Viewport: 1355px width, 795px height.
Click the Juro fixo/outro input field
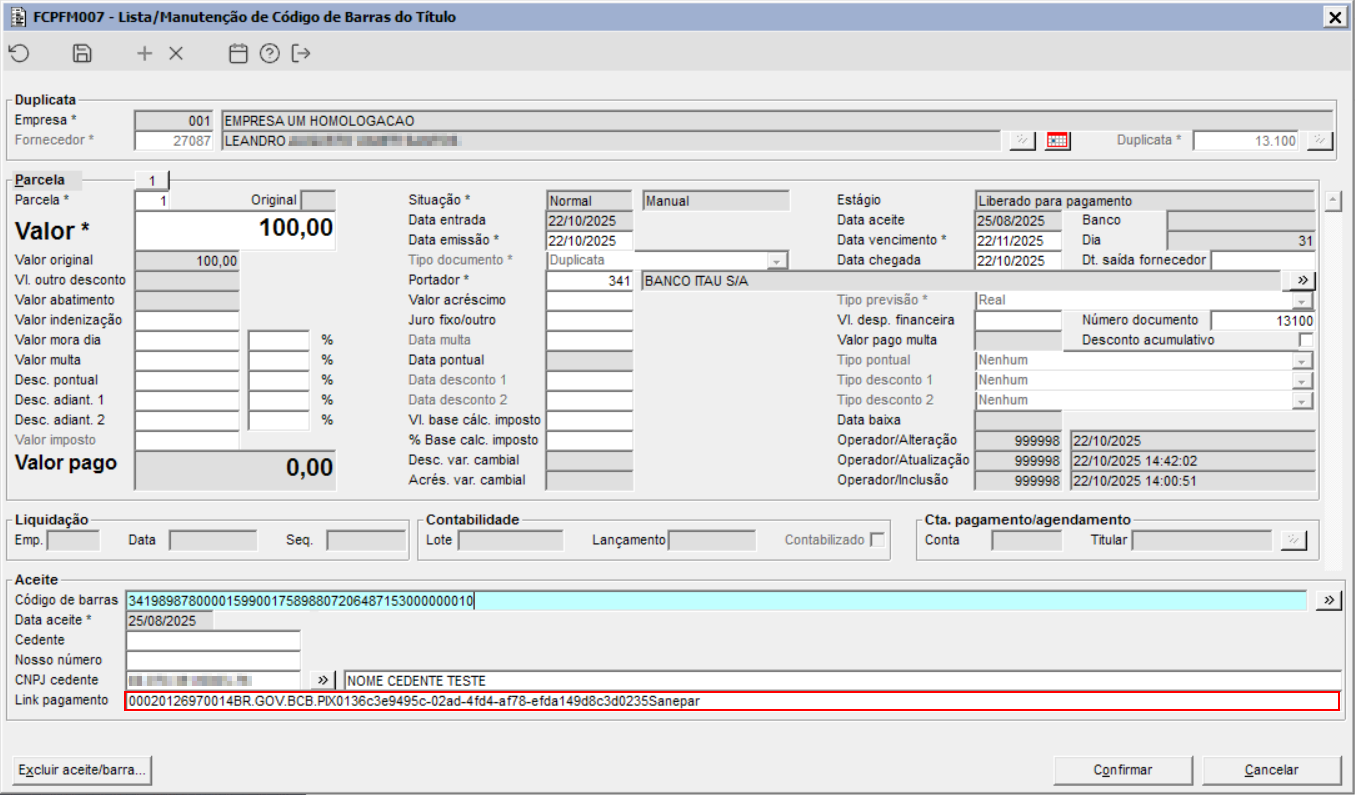click(x=590, y=321)
